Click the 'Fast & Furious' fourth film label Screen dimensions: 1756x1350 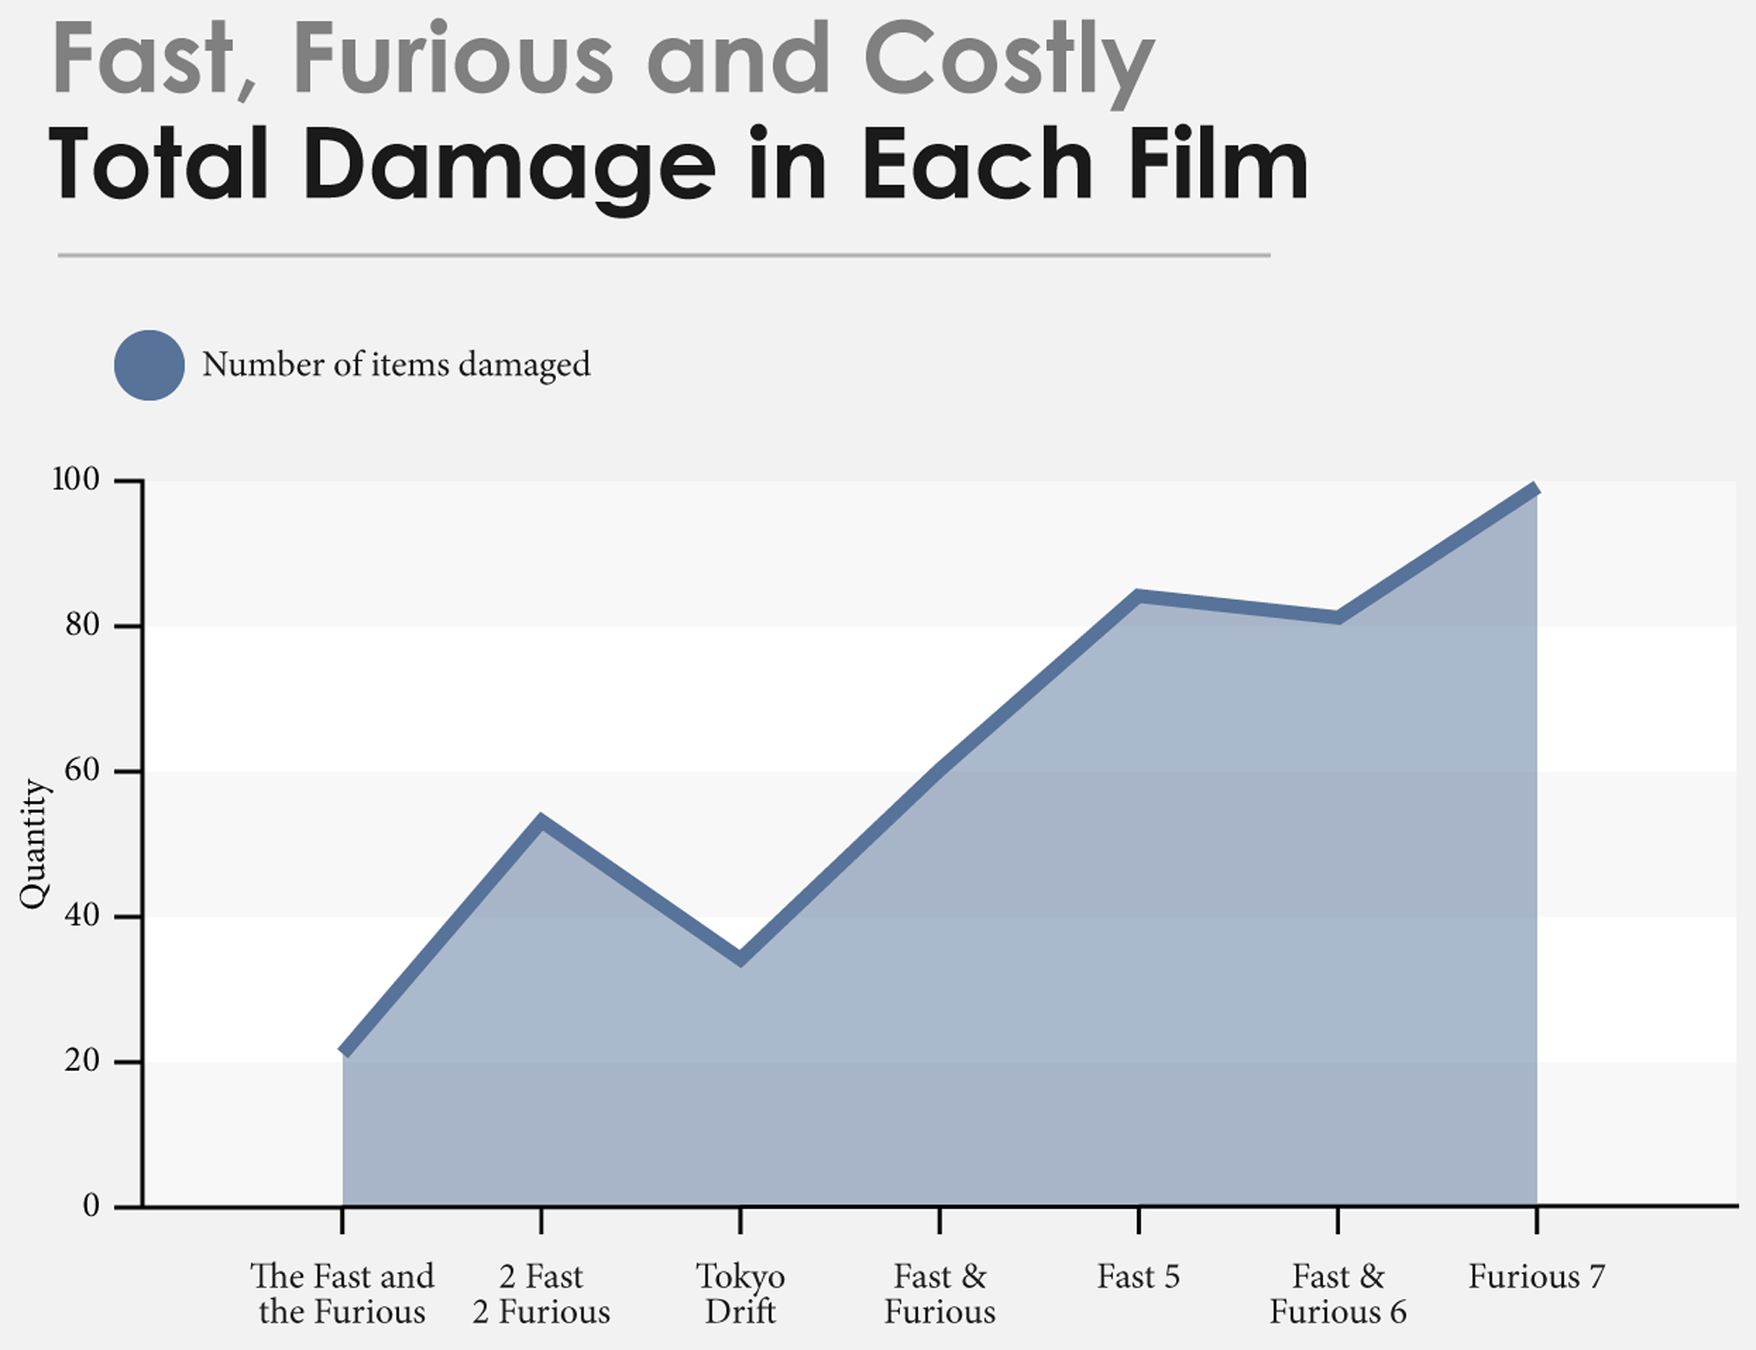click(x=940, y=1294)
